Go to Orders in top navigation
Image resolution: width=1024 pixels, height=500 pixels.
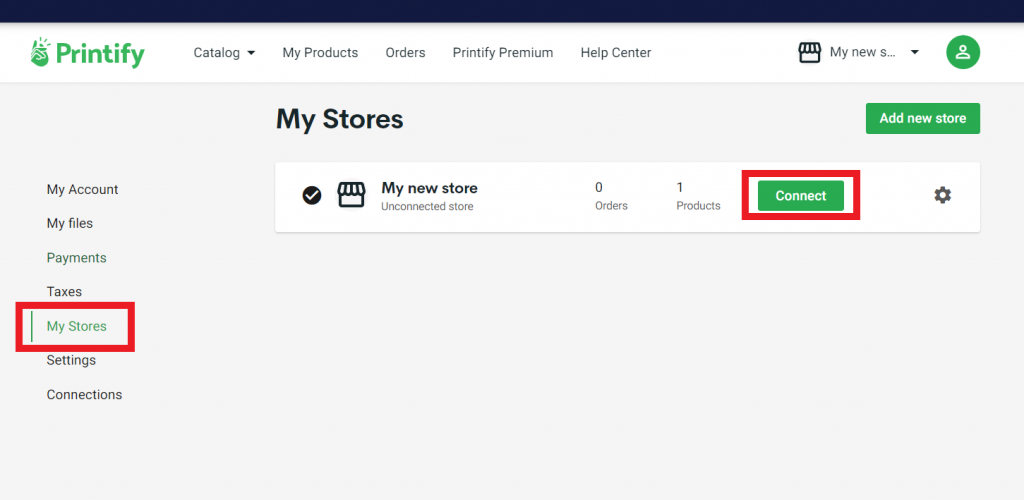[x=405, y=53]
